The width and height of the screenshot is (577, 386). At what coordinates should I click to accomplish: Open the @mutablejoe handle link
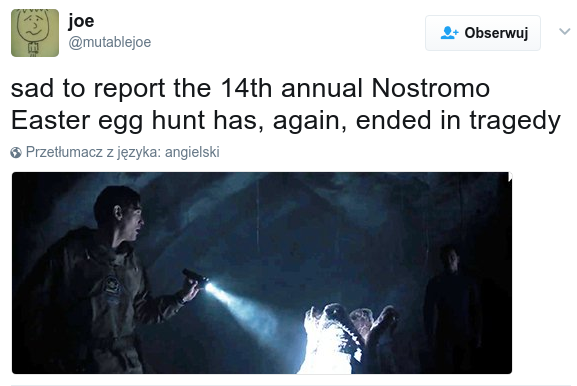[110, 42]
